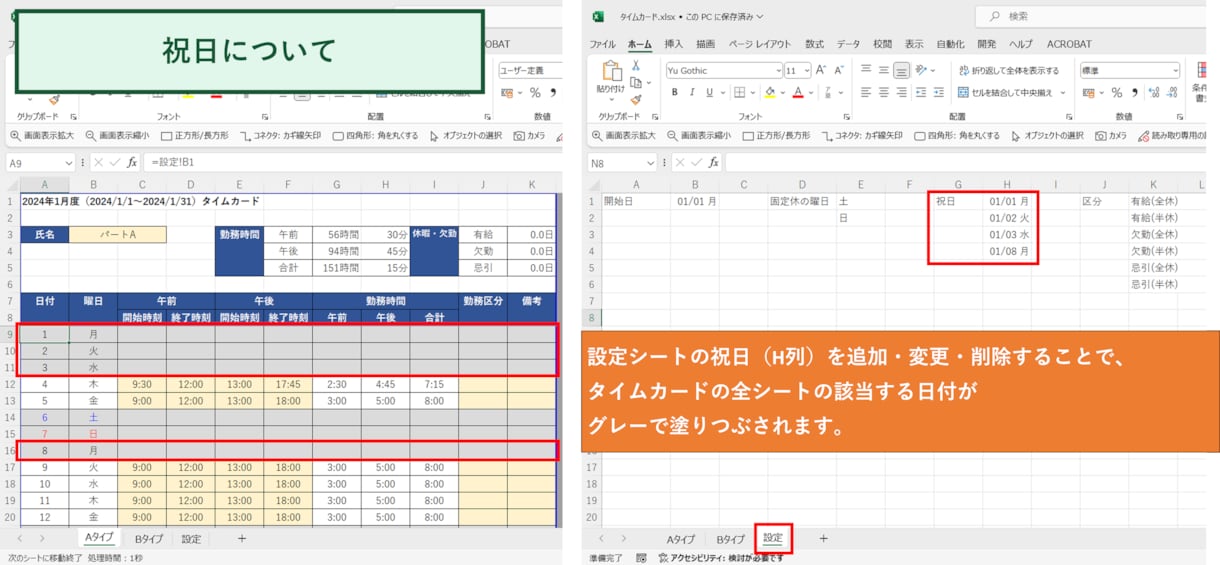Image resolution: width=1220 pixels, height=565 pixels.
Task: Open セルを結合して中央揃え dropdown arrow
Action: 1063,92
